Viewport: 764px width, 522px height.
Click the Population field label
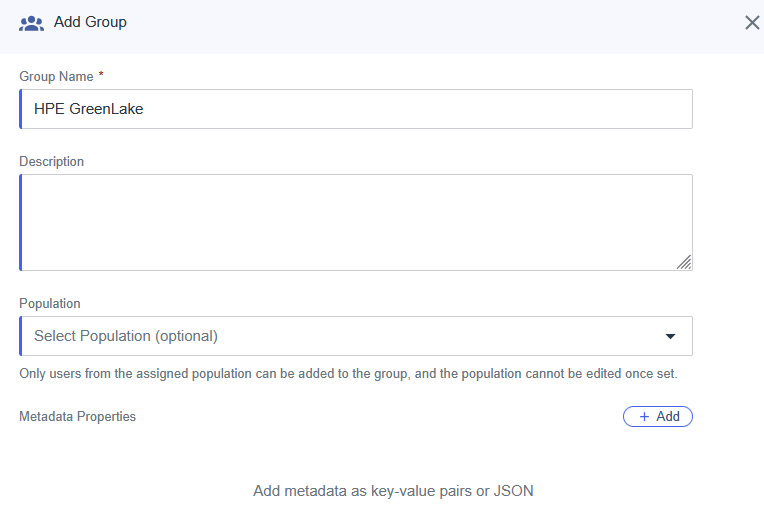pyautogui.click(x=50, y=303)
